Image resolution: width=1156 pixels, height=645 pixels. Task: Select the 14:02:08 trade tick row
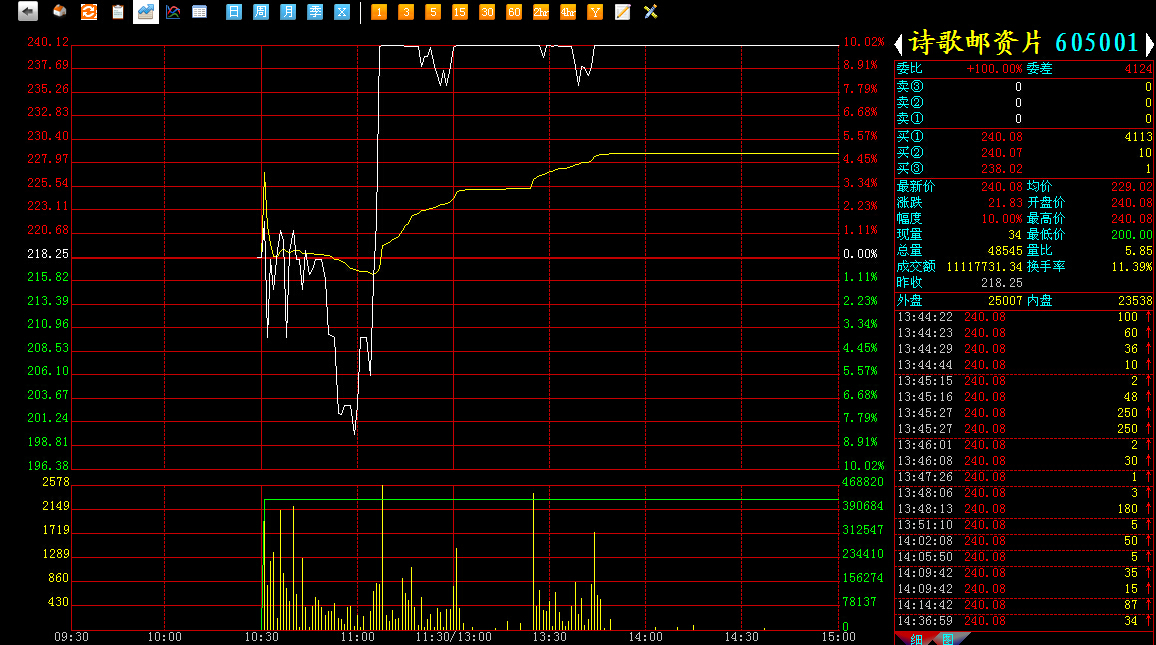1024,541
